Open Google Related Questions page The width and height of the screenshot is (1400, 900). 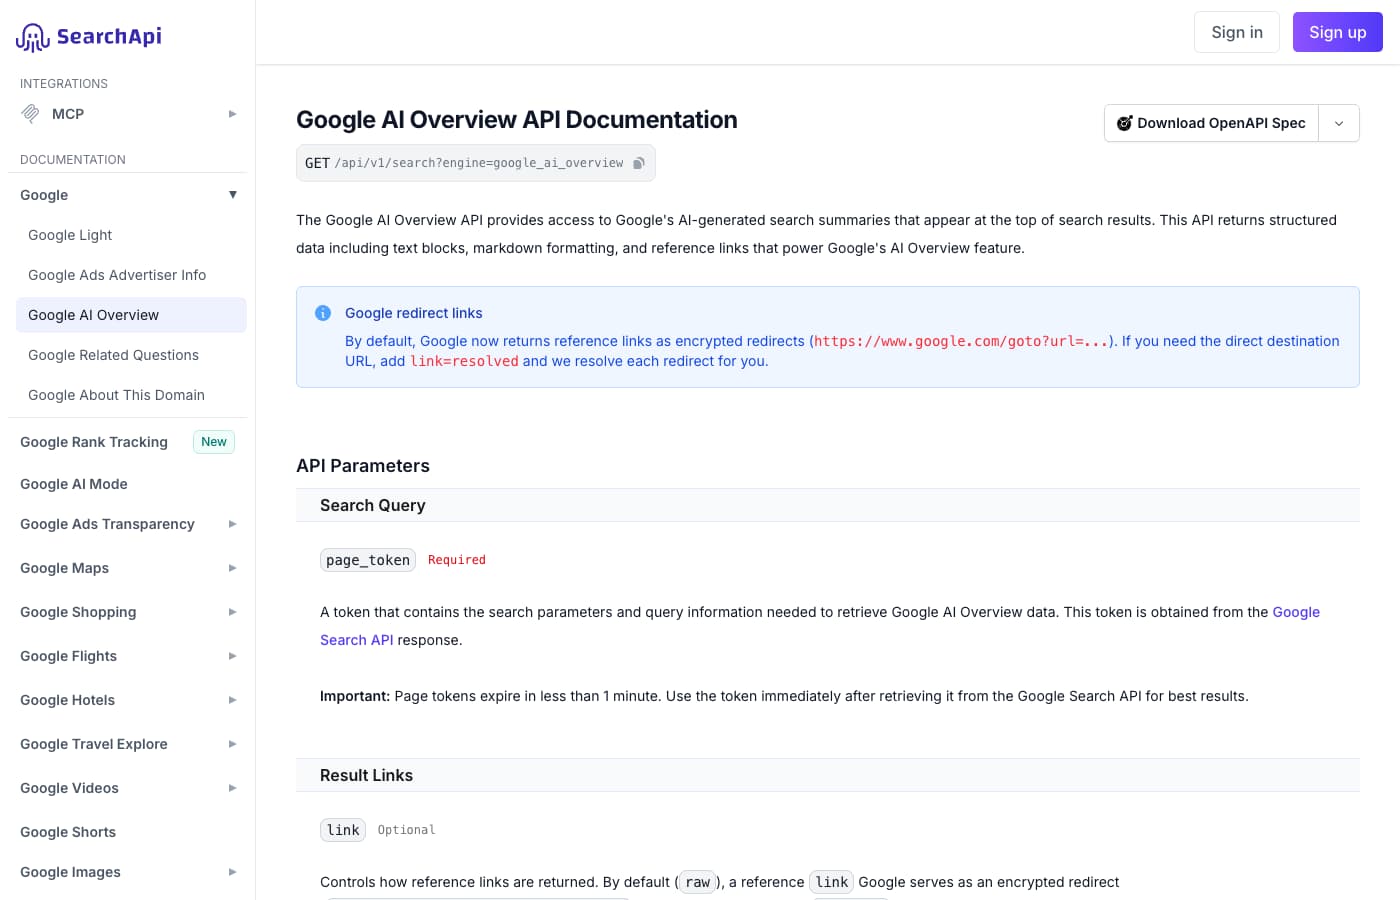(x=113, y=355)
